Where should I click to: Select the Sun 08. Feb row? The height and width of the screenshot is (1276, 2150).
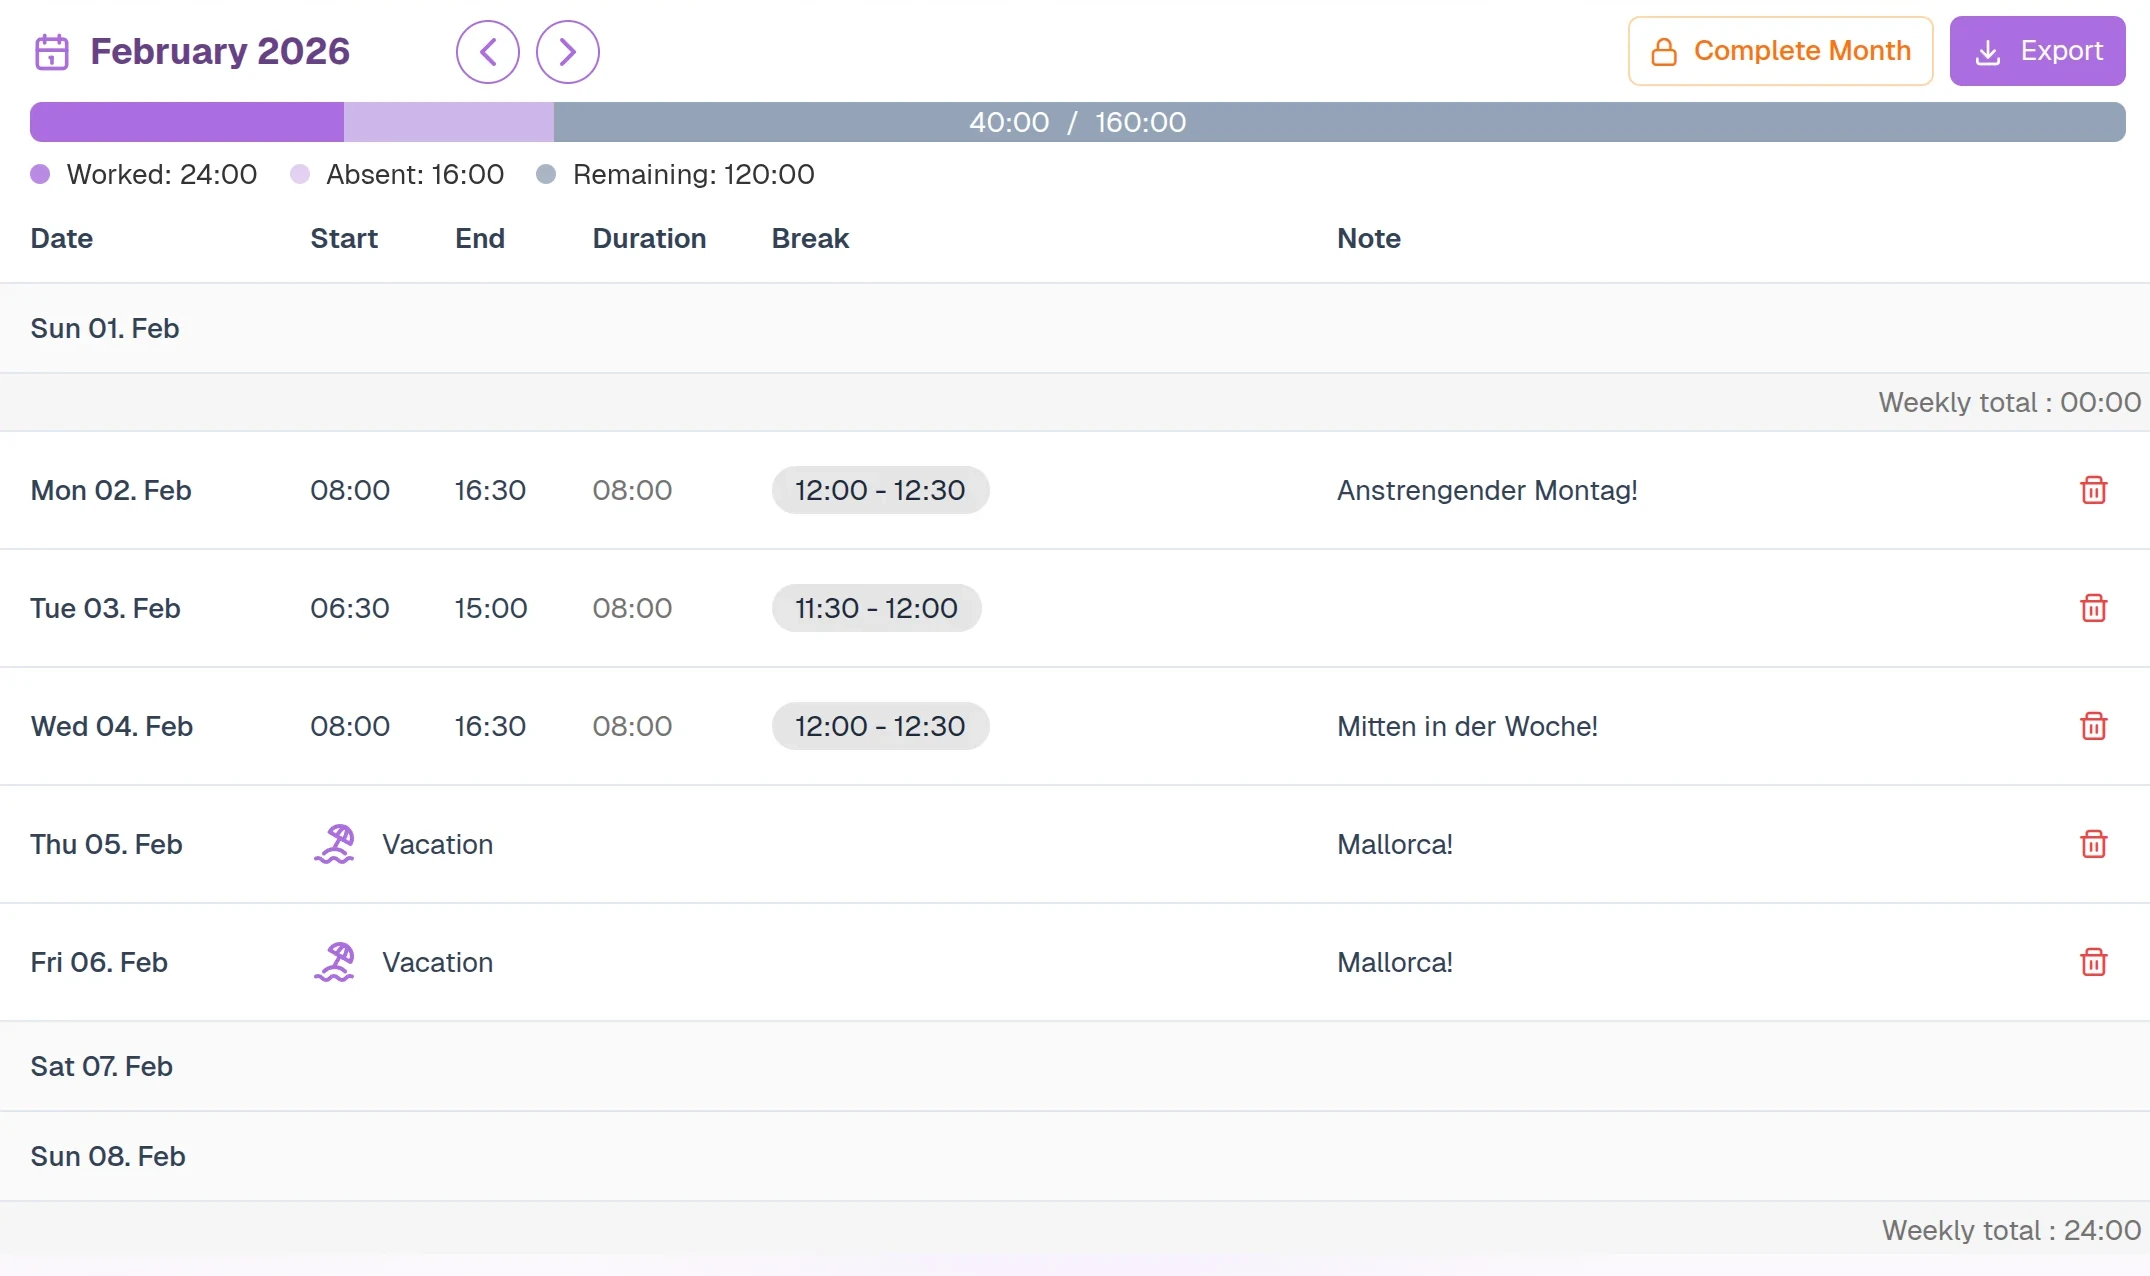(1074, 1156)
